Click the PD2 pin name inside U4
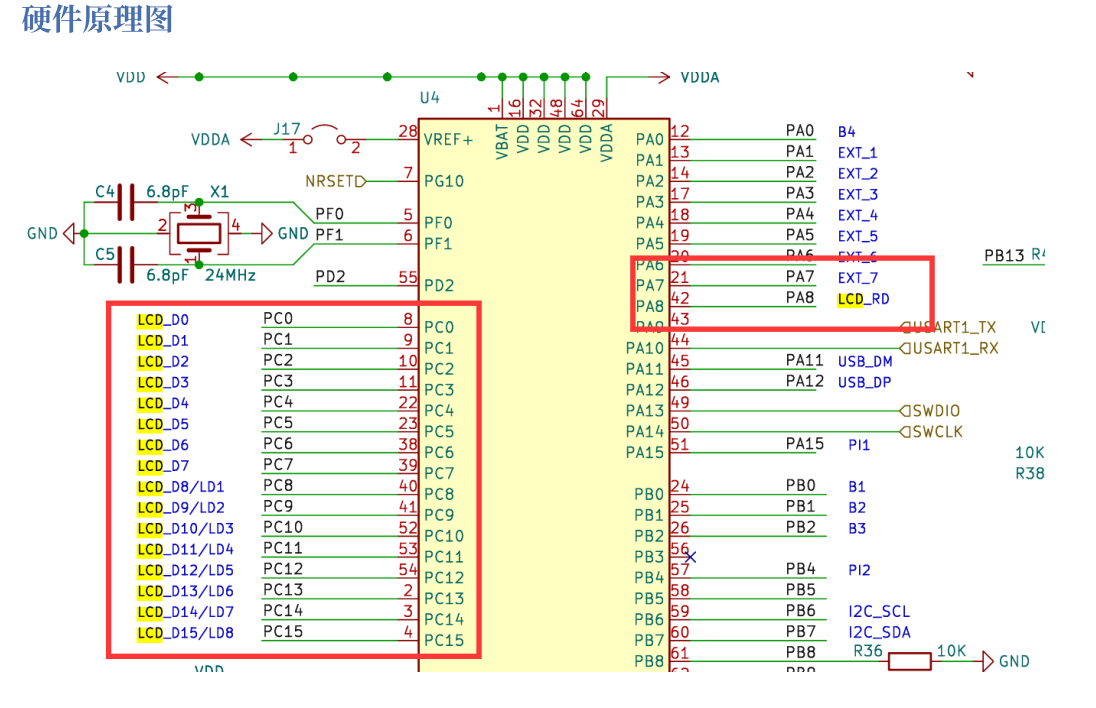The image size is (1096, 708). [x=439, y=286]
